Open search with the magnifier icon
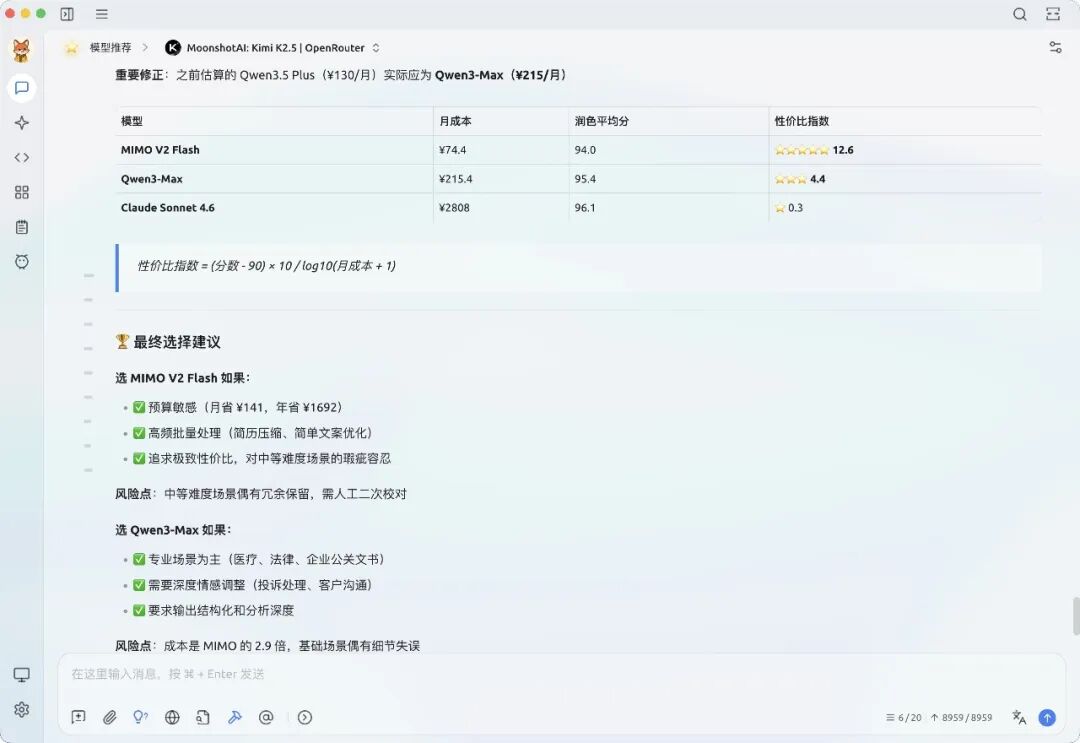 tap(1020, 14)
